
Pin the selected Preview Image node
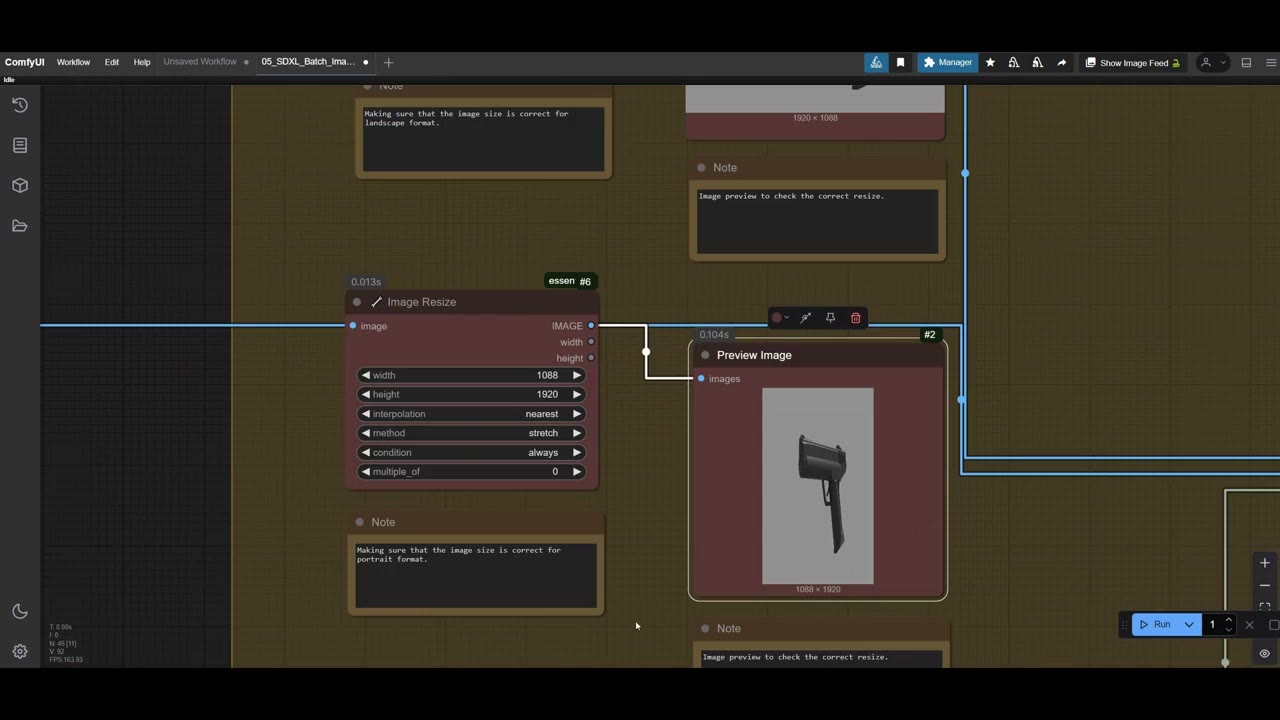[830, 318]
